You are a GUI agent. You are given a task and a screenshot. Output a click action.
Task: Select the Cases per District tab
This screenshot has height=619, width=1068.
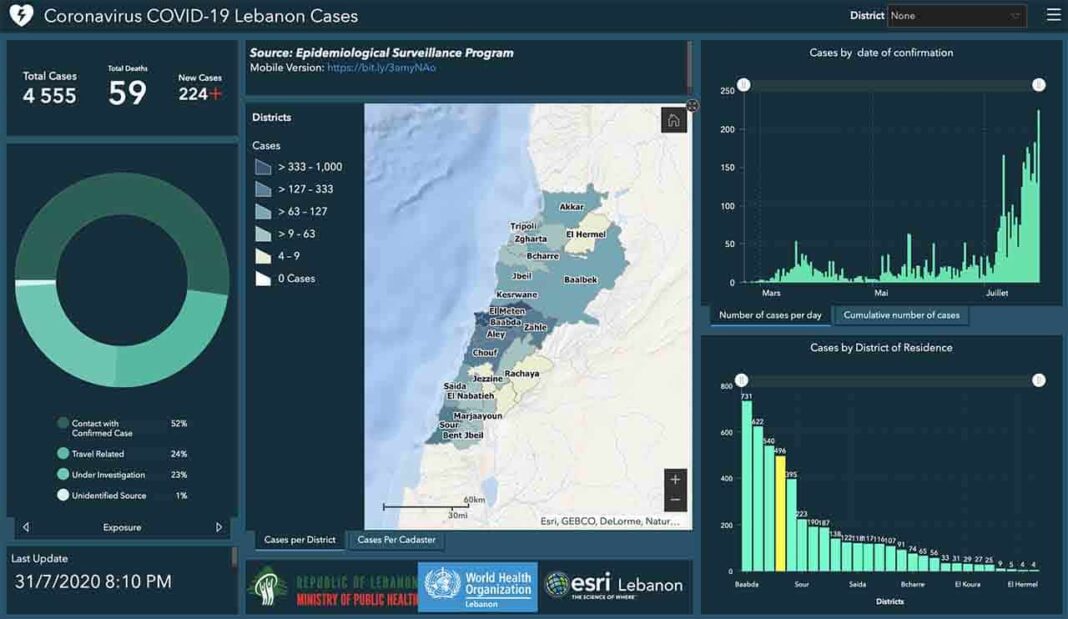pos(300,540)
